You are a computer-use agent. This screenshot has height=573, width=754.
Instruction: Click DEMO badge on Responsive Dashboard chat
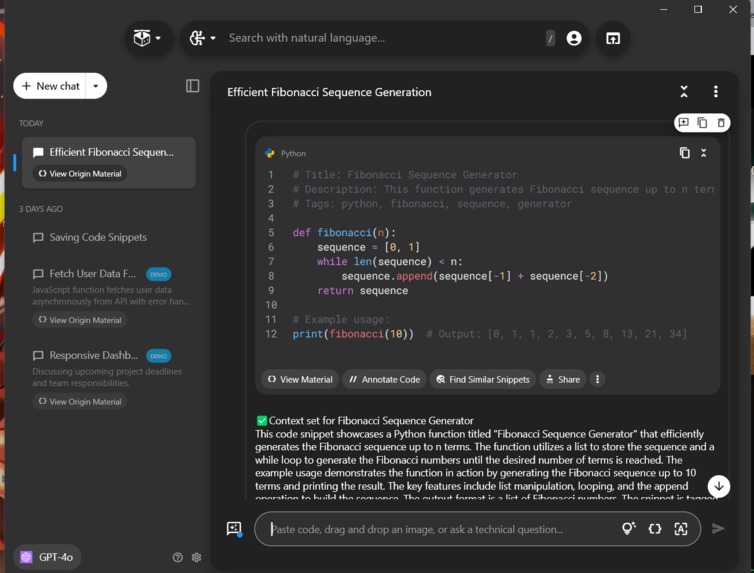coord(158,356)
